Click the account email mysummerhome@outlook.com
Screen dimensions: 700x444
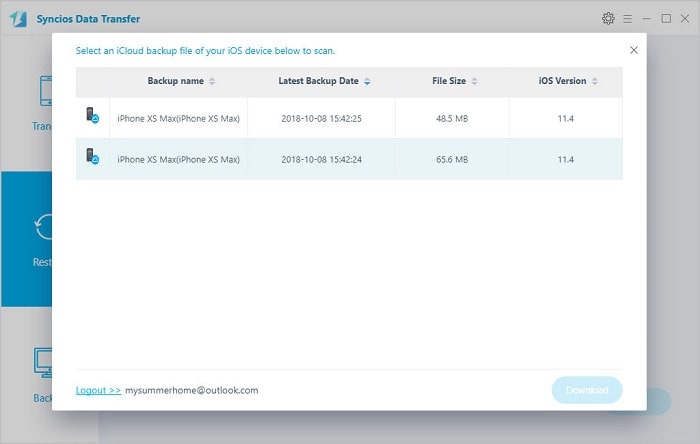pyautogui.click(x=192, y=390)
